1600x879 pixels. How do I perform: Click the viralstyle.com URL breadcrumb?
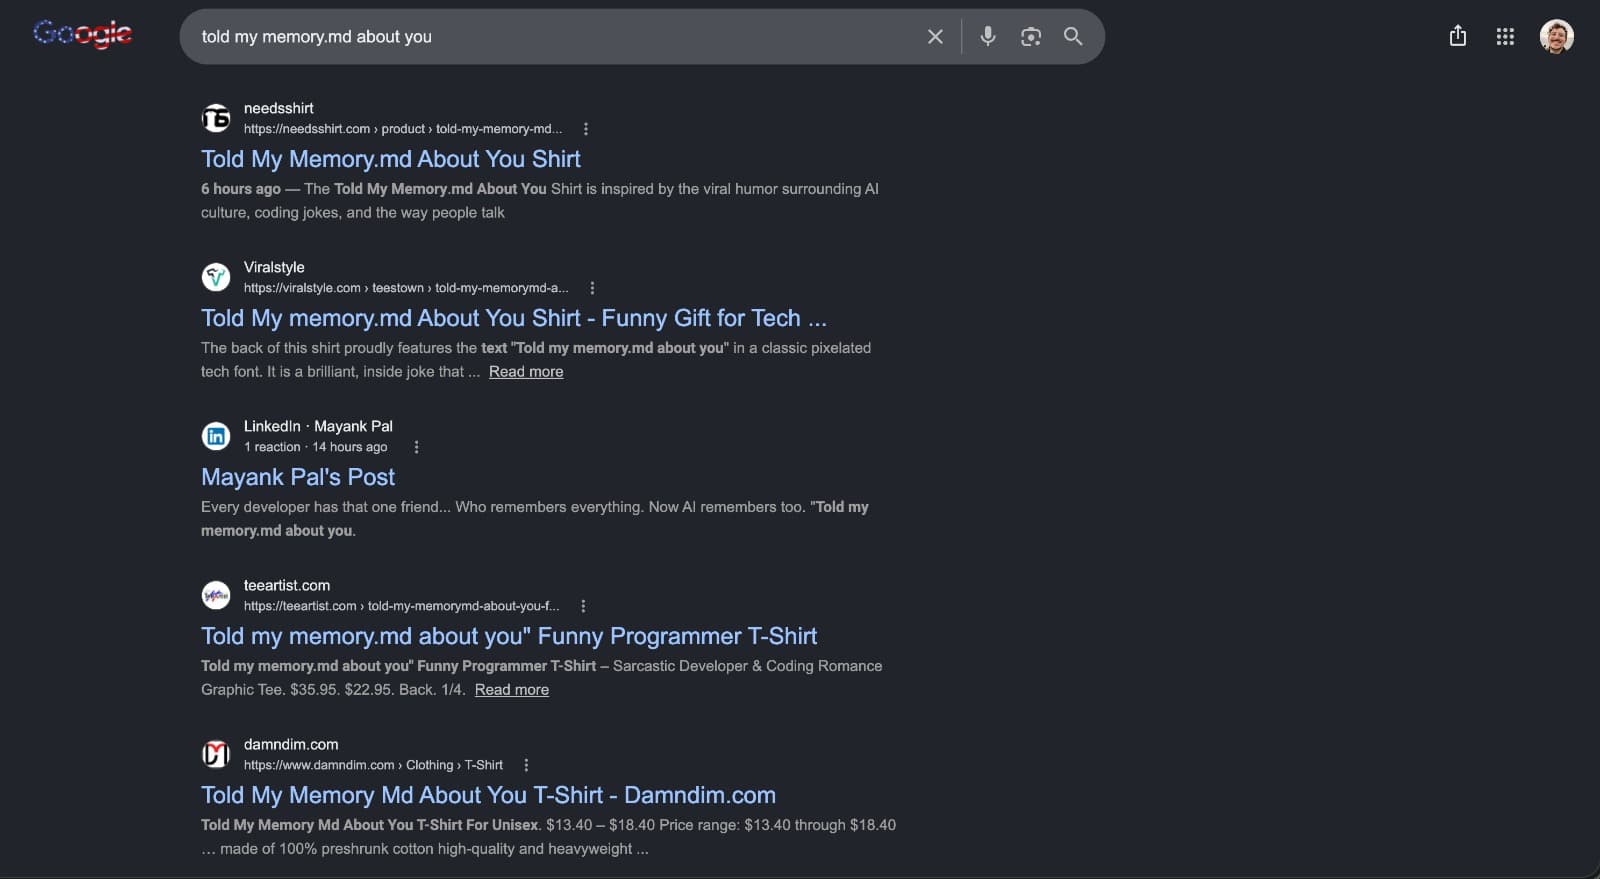[406, 288]
